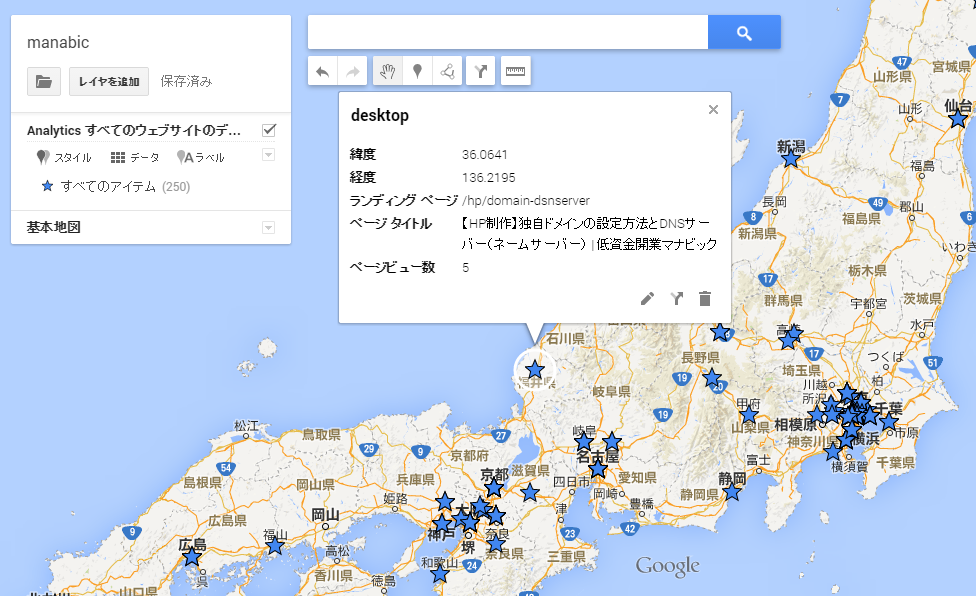The width and height of the screenshot is (976, 596).
Task: Close the desktop info window
Action: 713,109
